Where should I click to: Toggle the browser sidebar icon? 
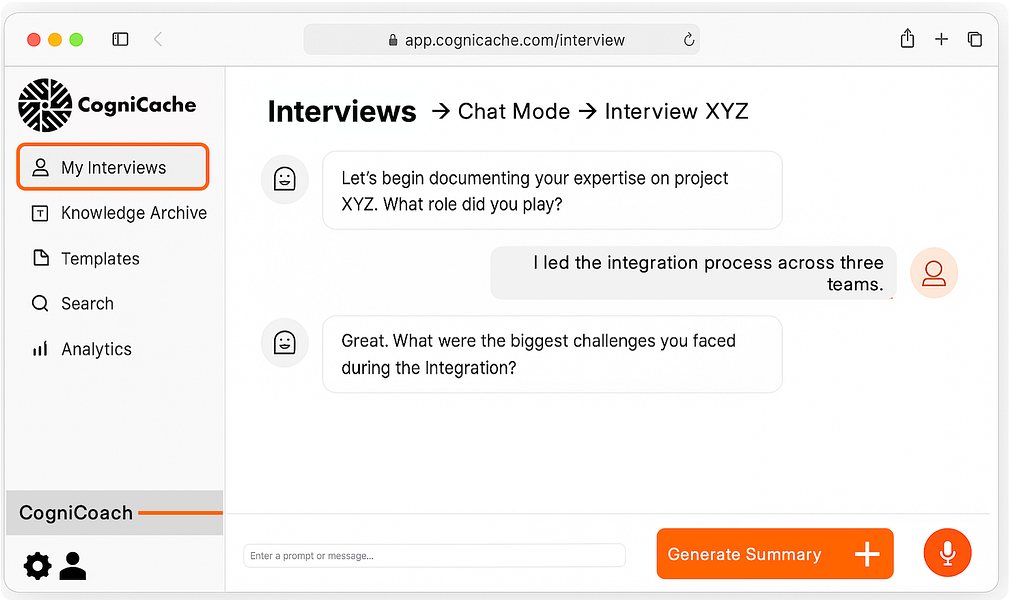click(x=120, y=40)
